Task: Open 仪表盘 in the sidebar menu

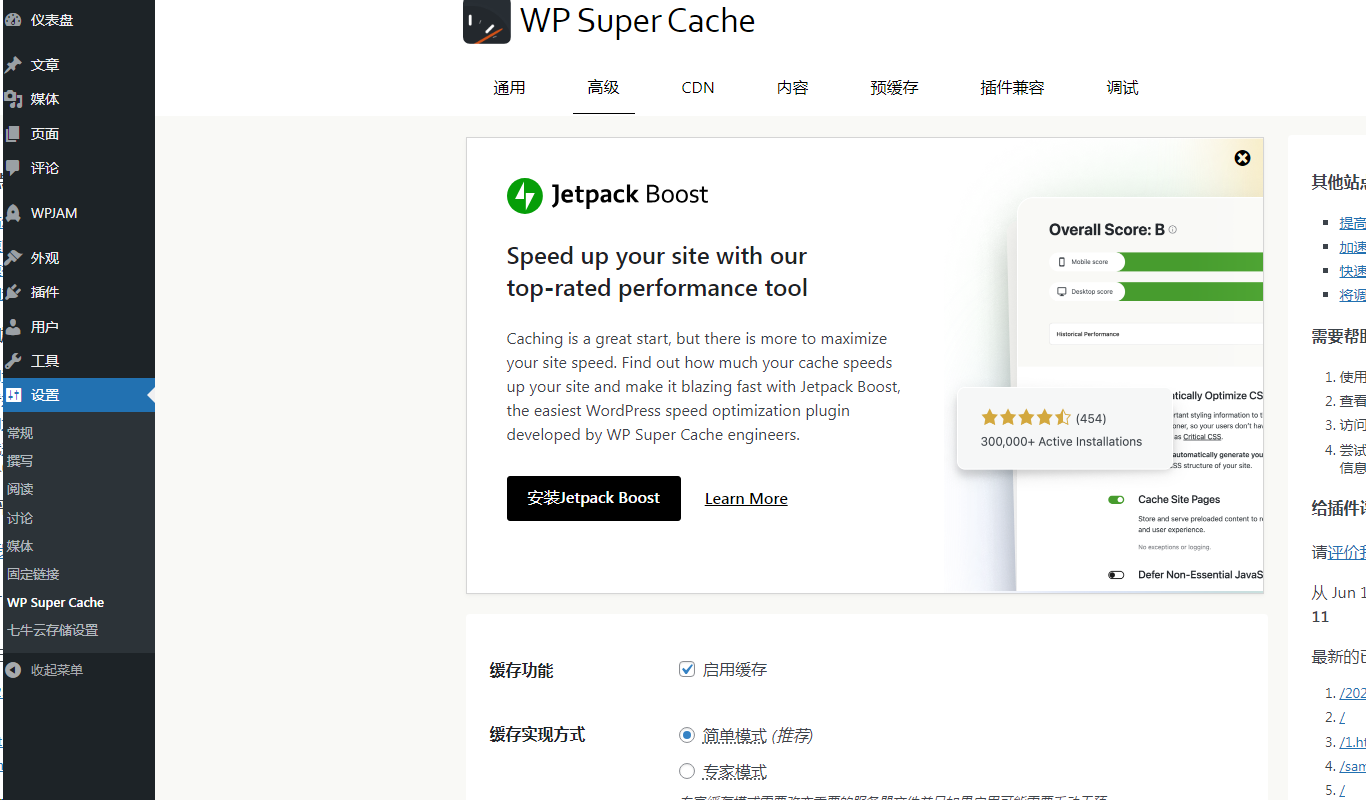Action: point(79,20)
